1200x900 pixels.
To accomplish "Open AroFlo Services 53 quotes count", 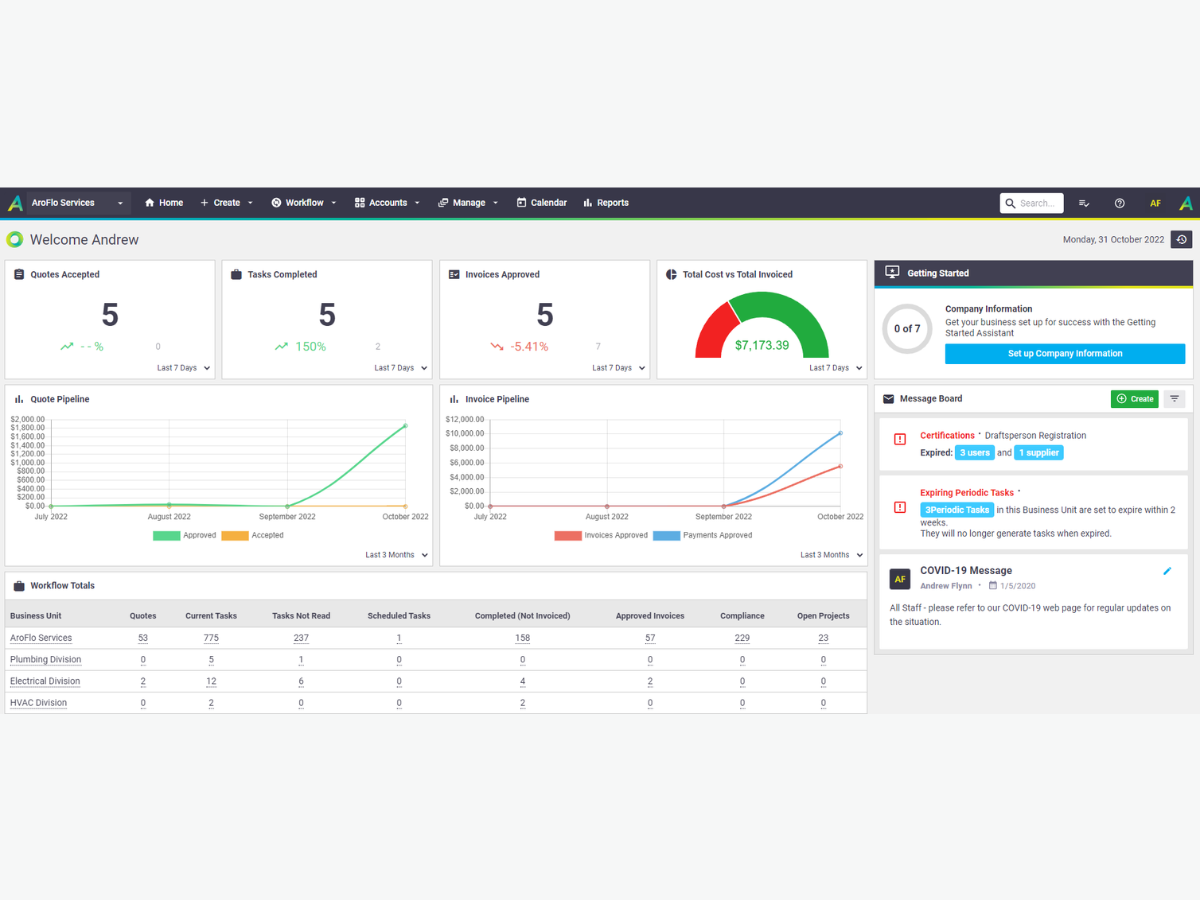I will point(143,638).
